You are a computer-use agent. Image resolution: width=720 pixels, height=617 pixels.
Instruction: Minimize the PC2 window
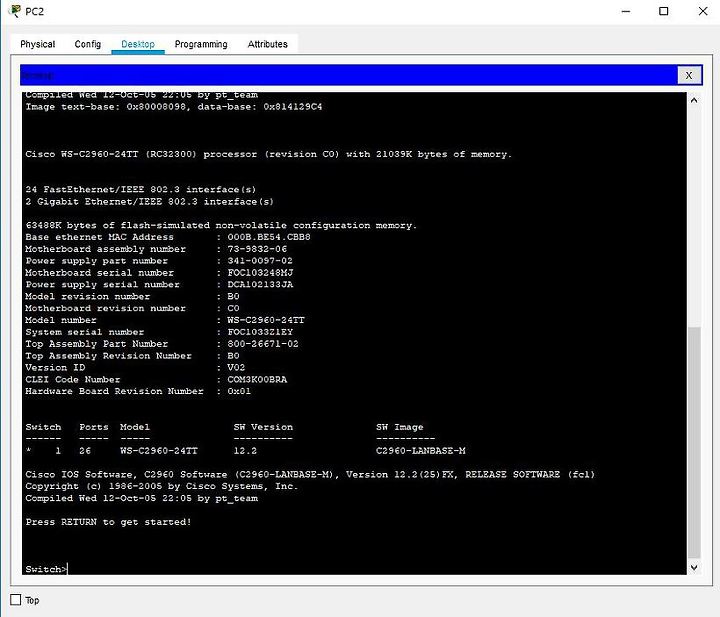(626, 11)
